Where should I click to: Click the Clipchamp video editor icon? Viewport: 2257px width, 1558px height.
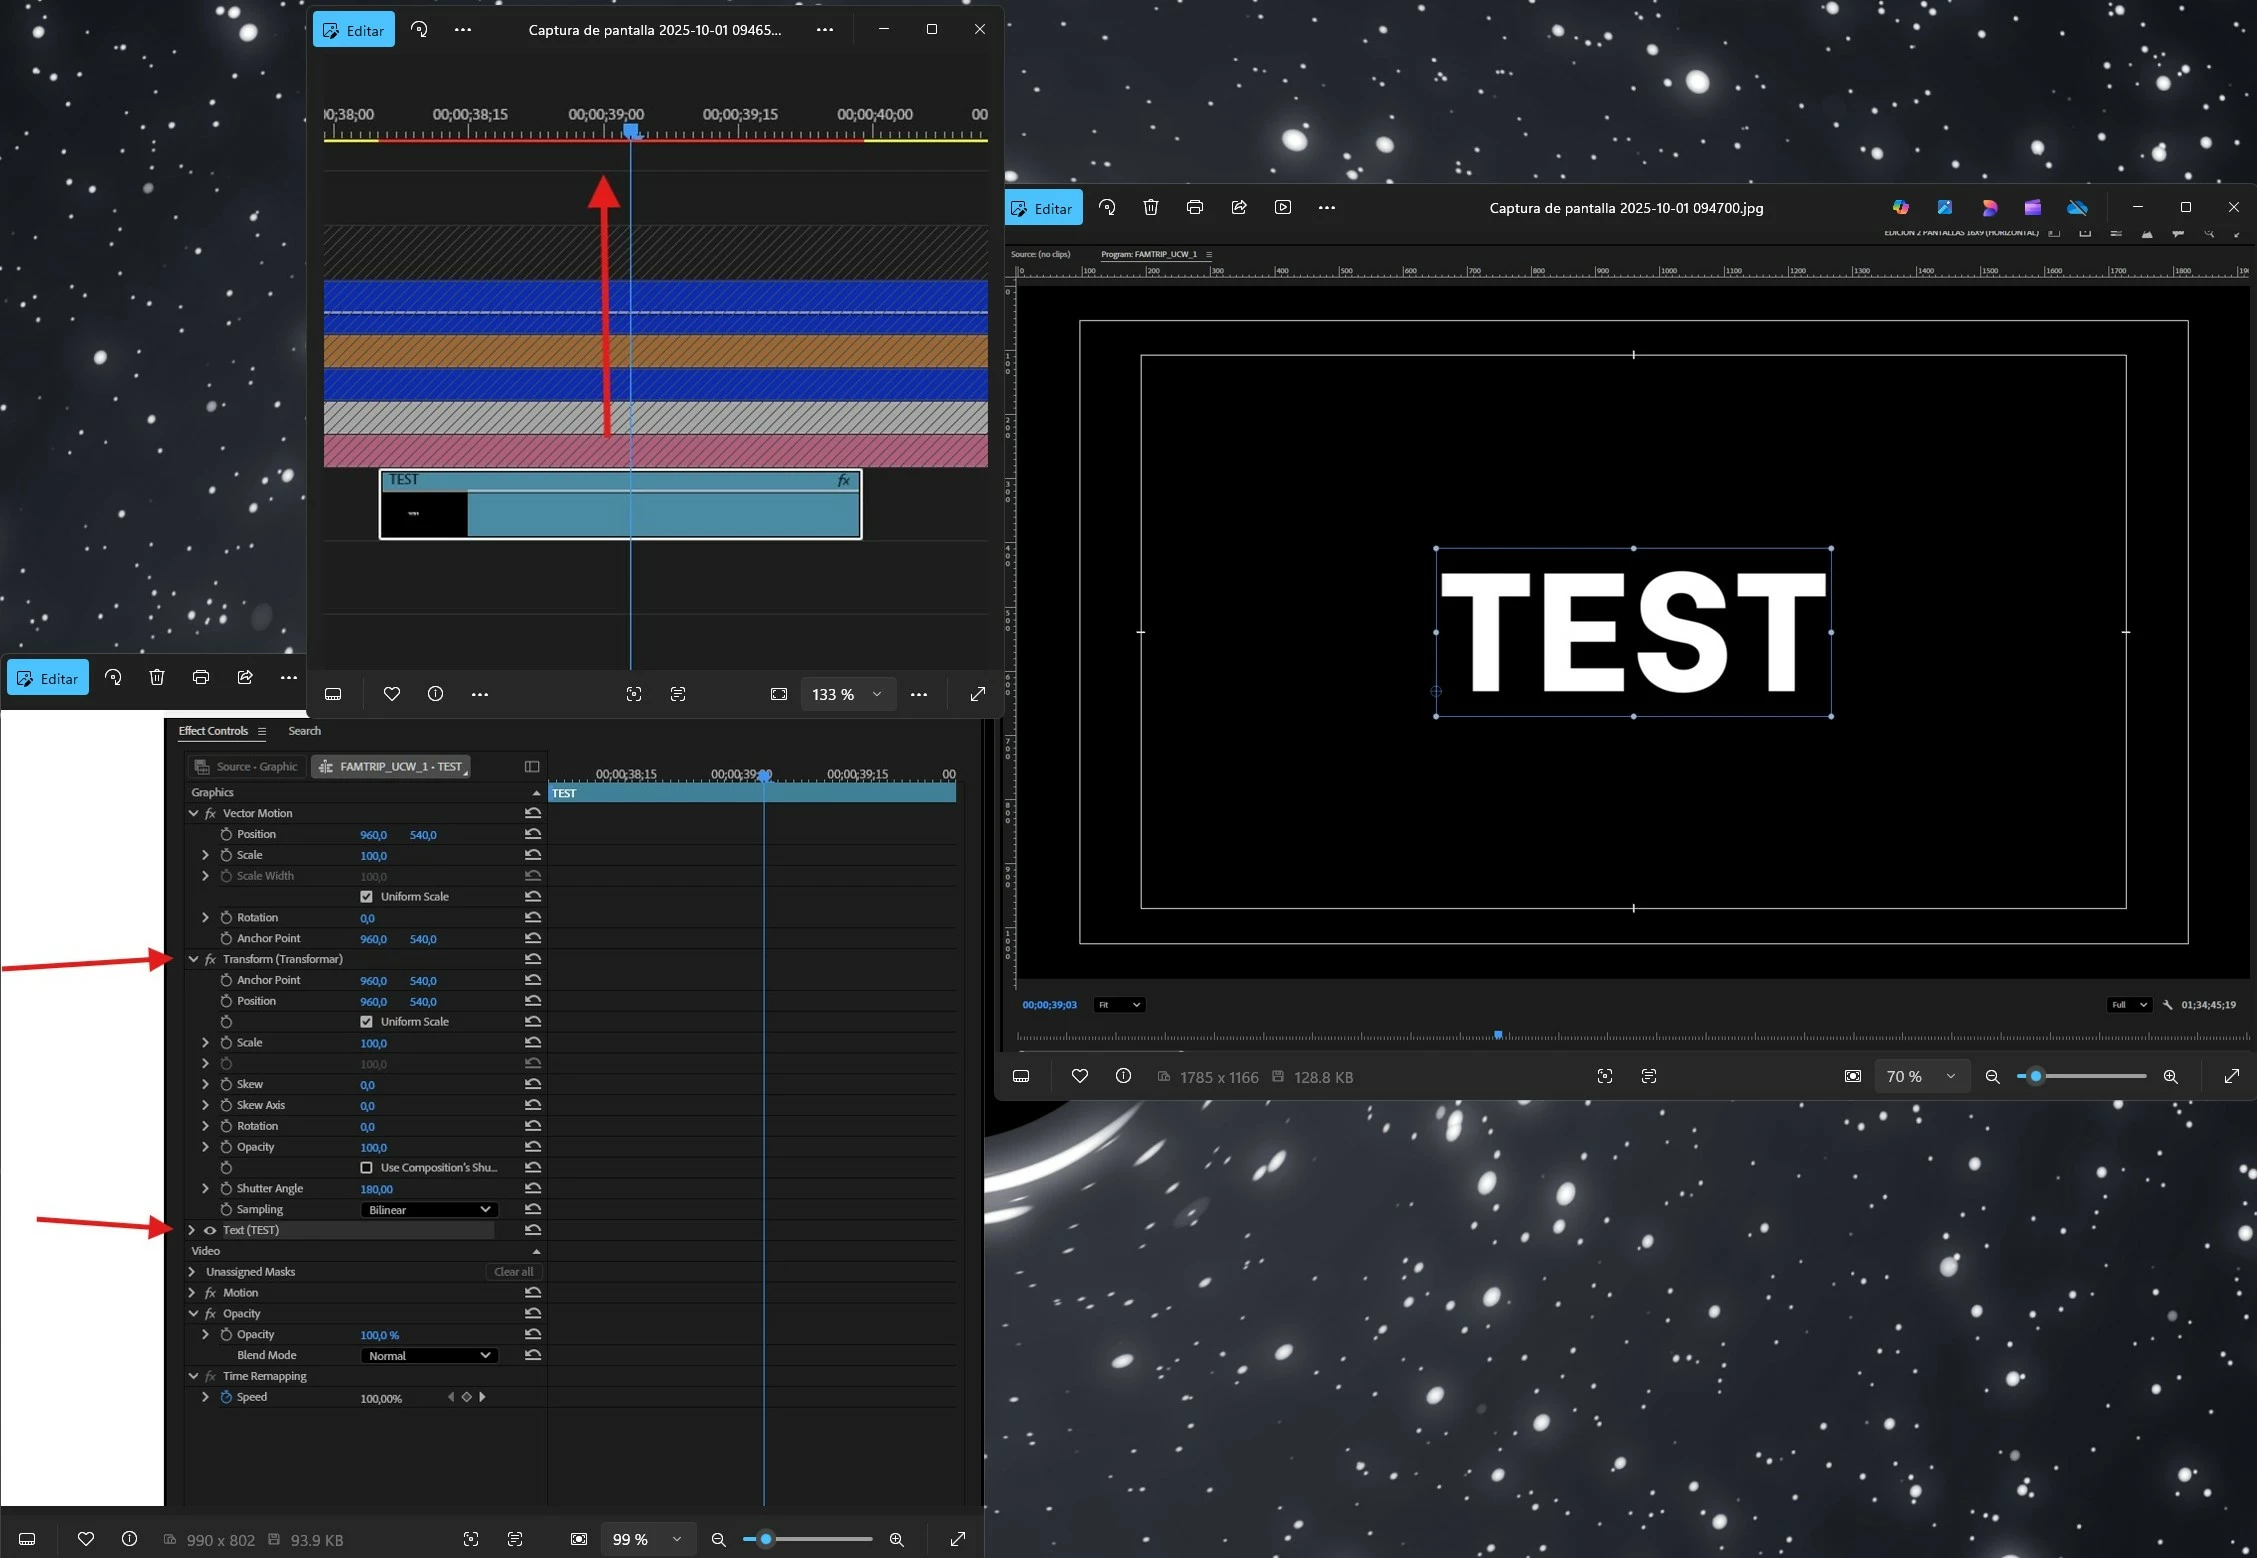click(2032, 207)
